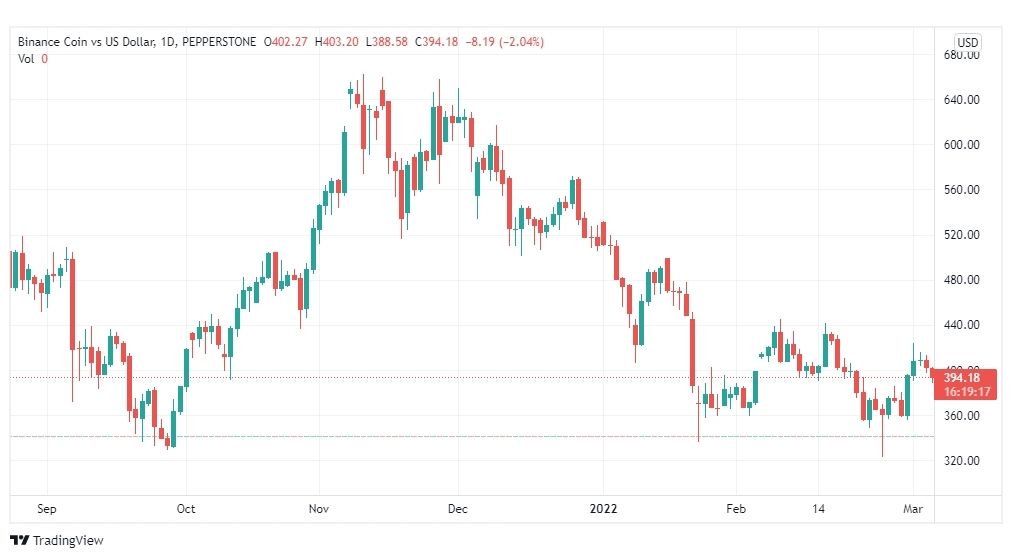The width and height of the screenshot is (1012, 558).
Task: Click the current price tag 394.18
Action: tap(961, 378)
